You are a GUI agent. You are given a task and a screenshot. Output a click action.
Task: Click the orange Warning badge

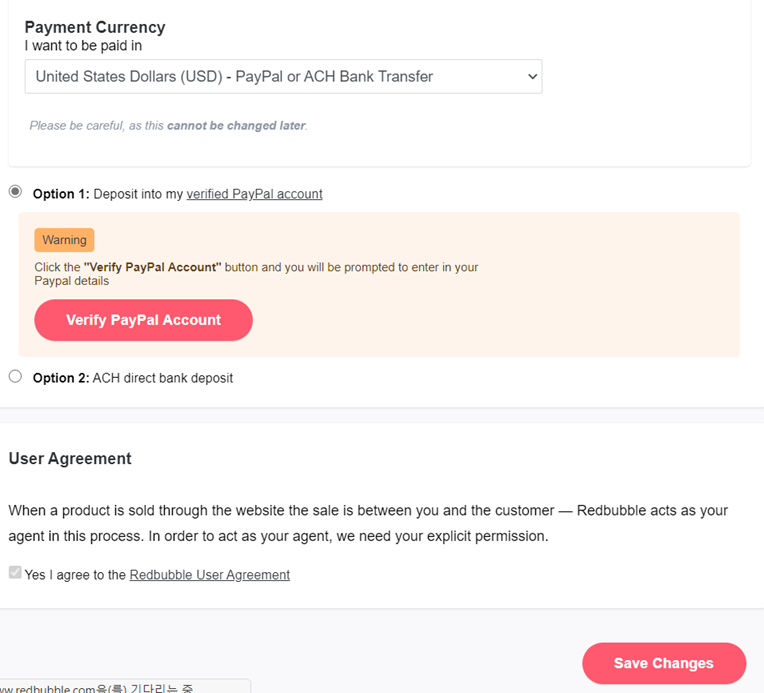pyautogui.click(x=64, y=240)
